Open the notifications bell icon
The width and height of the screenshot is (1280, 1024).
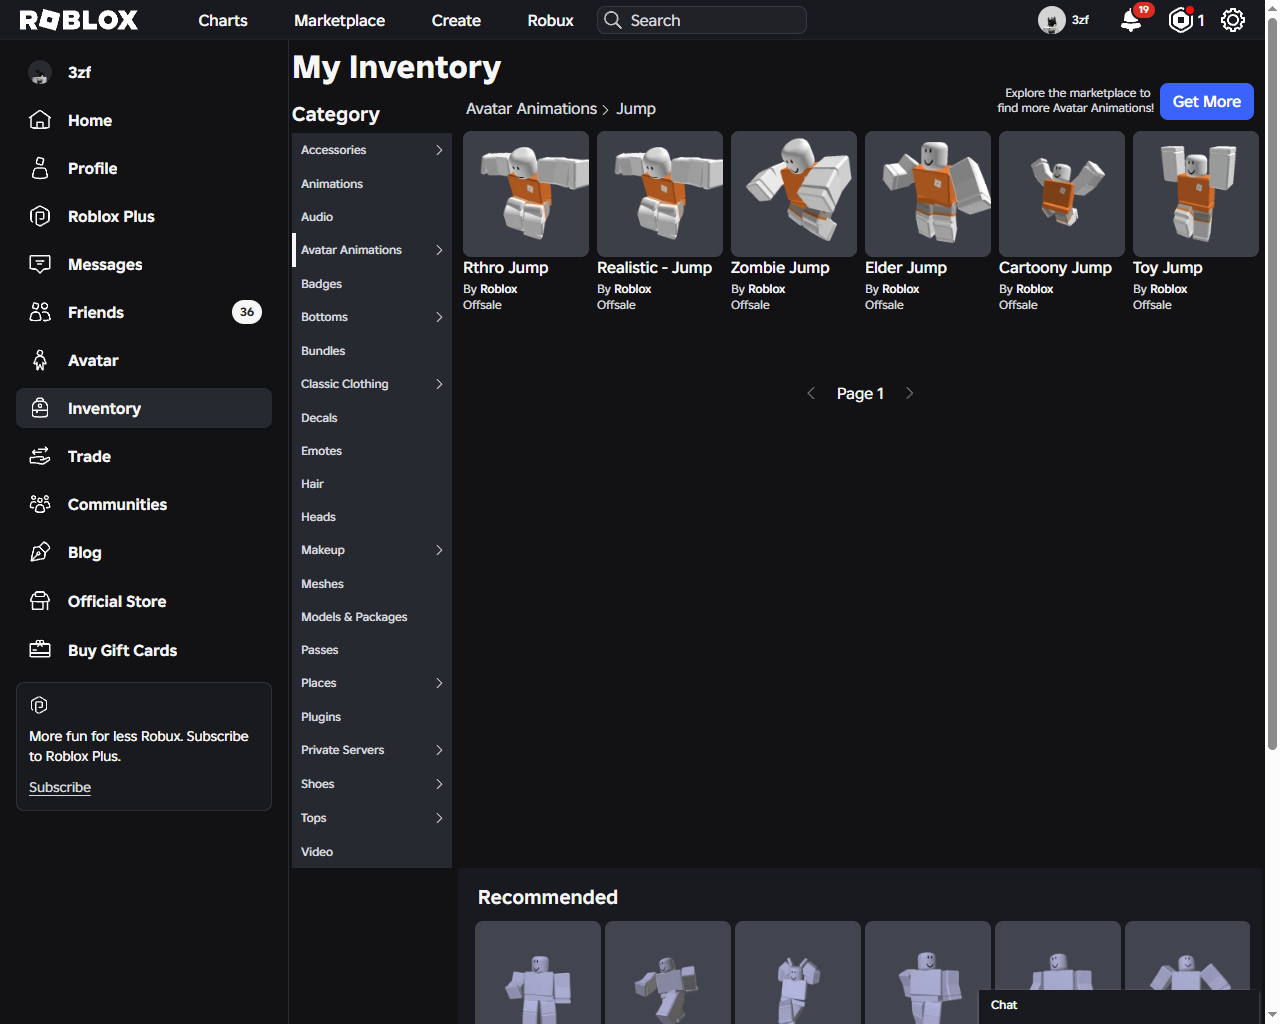click(1131, 20)
